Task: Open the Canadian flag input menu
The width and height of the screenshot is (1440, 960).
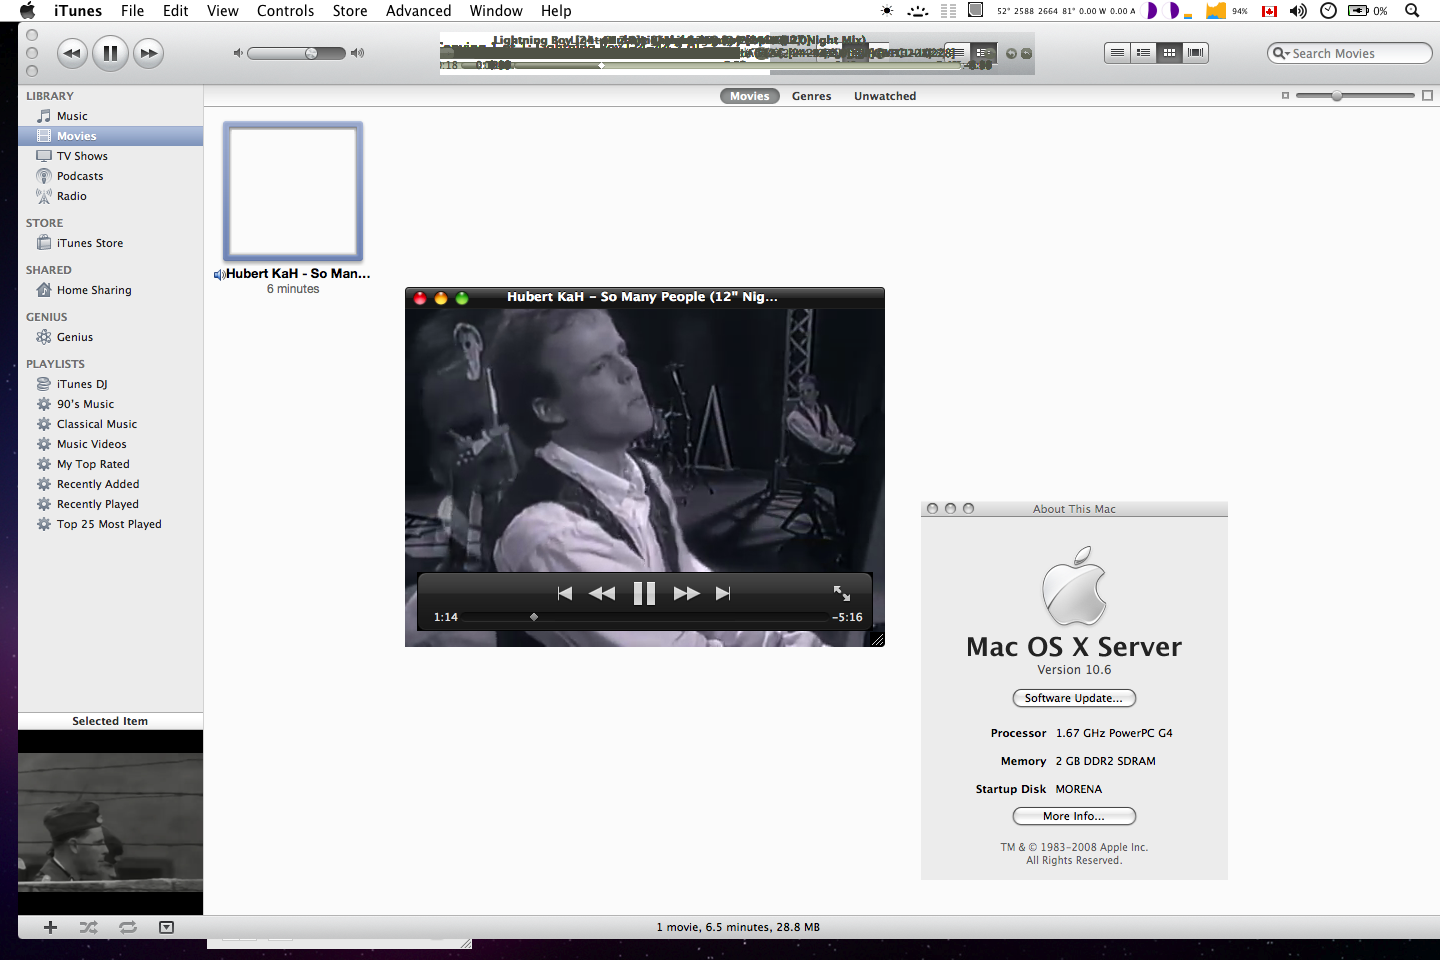Action: click(x=1270, y=11)
